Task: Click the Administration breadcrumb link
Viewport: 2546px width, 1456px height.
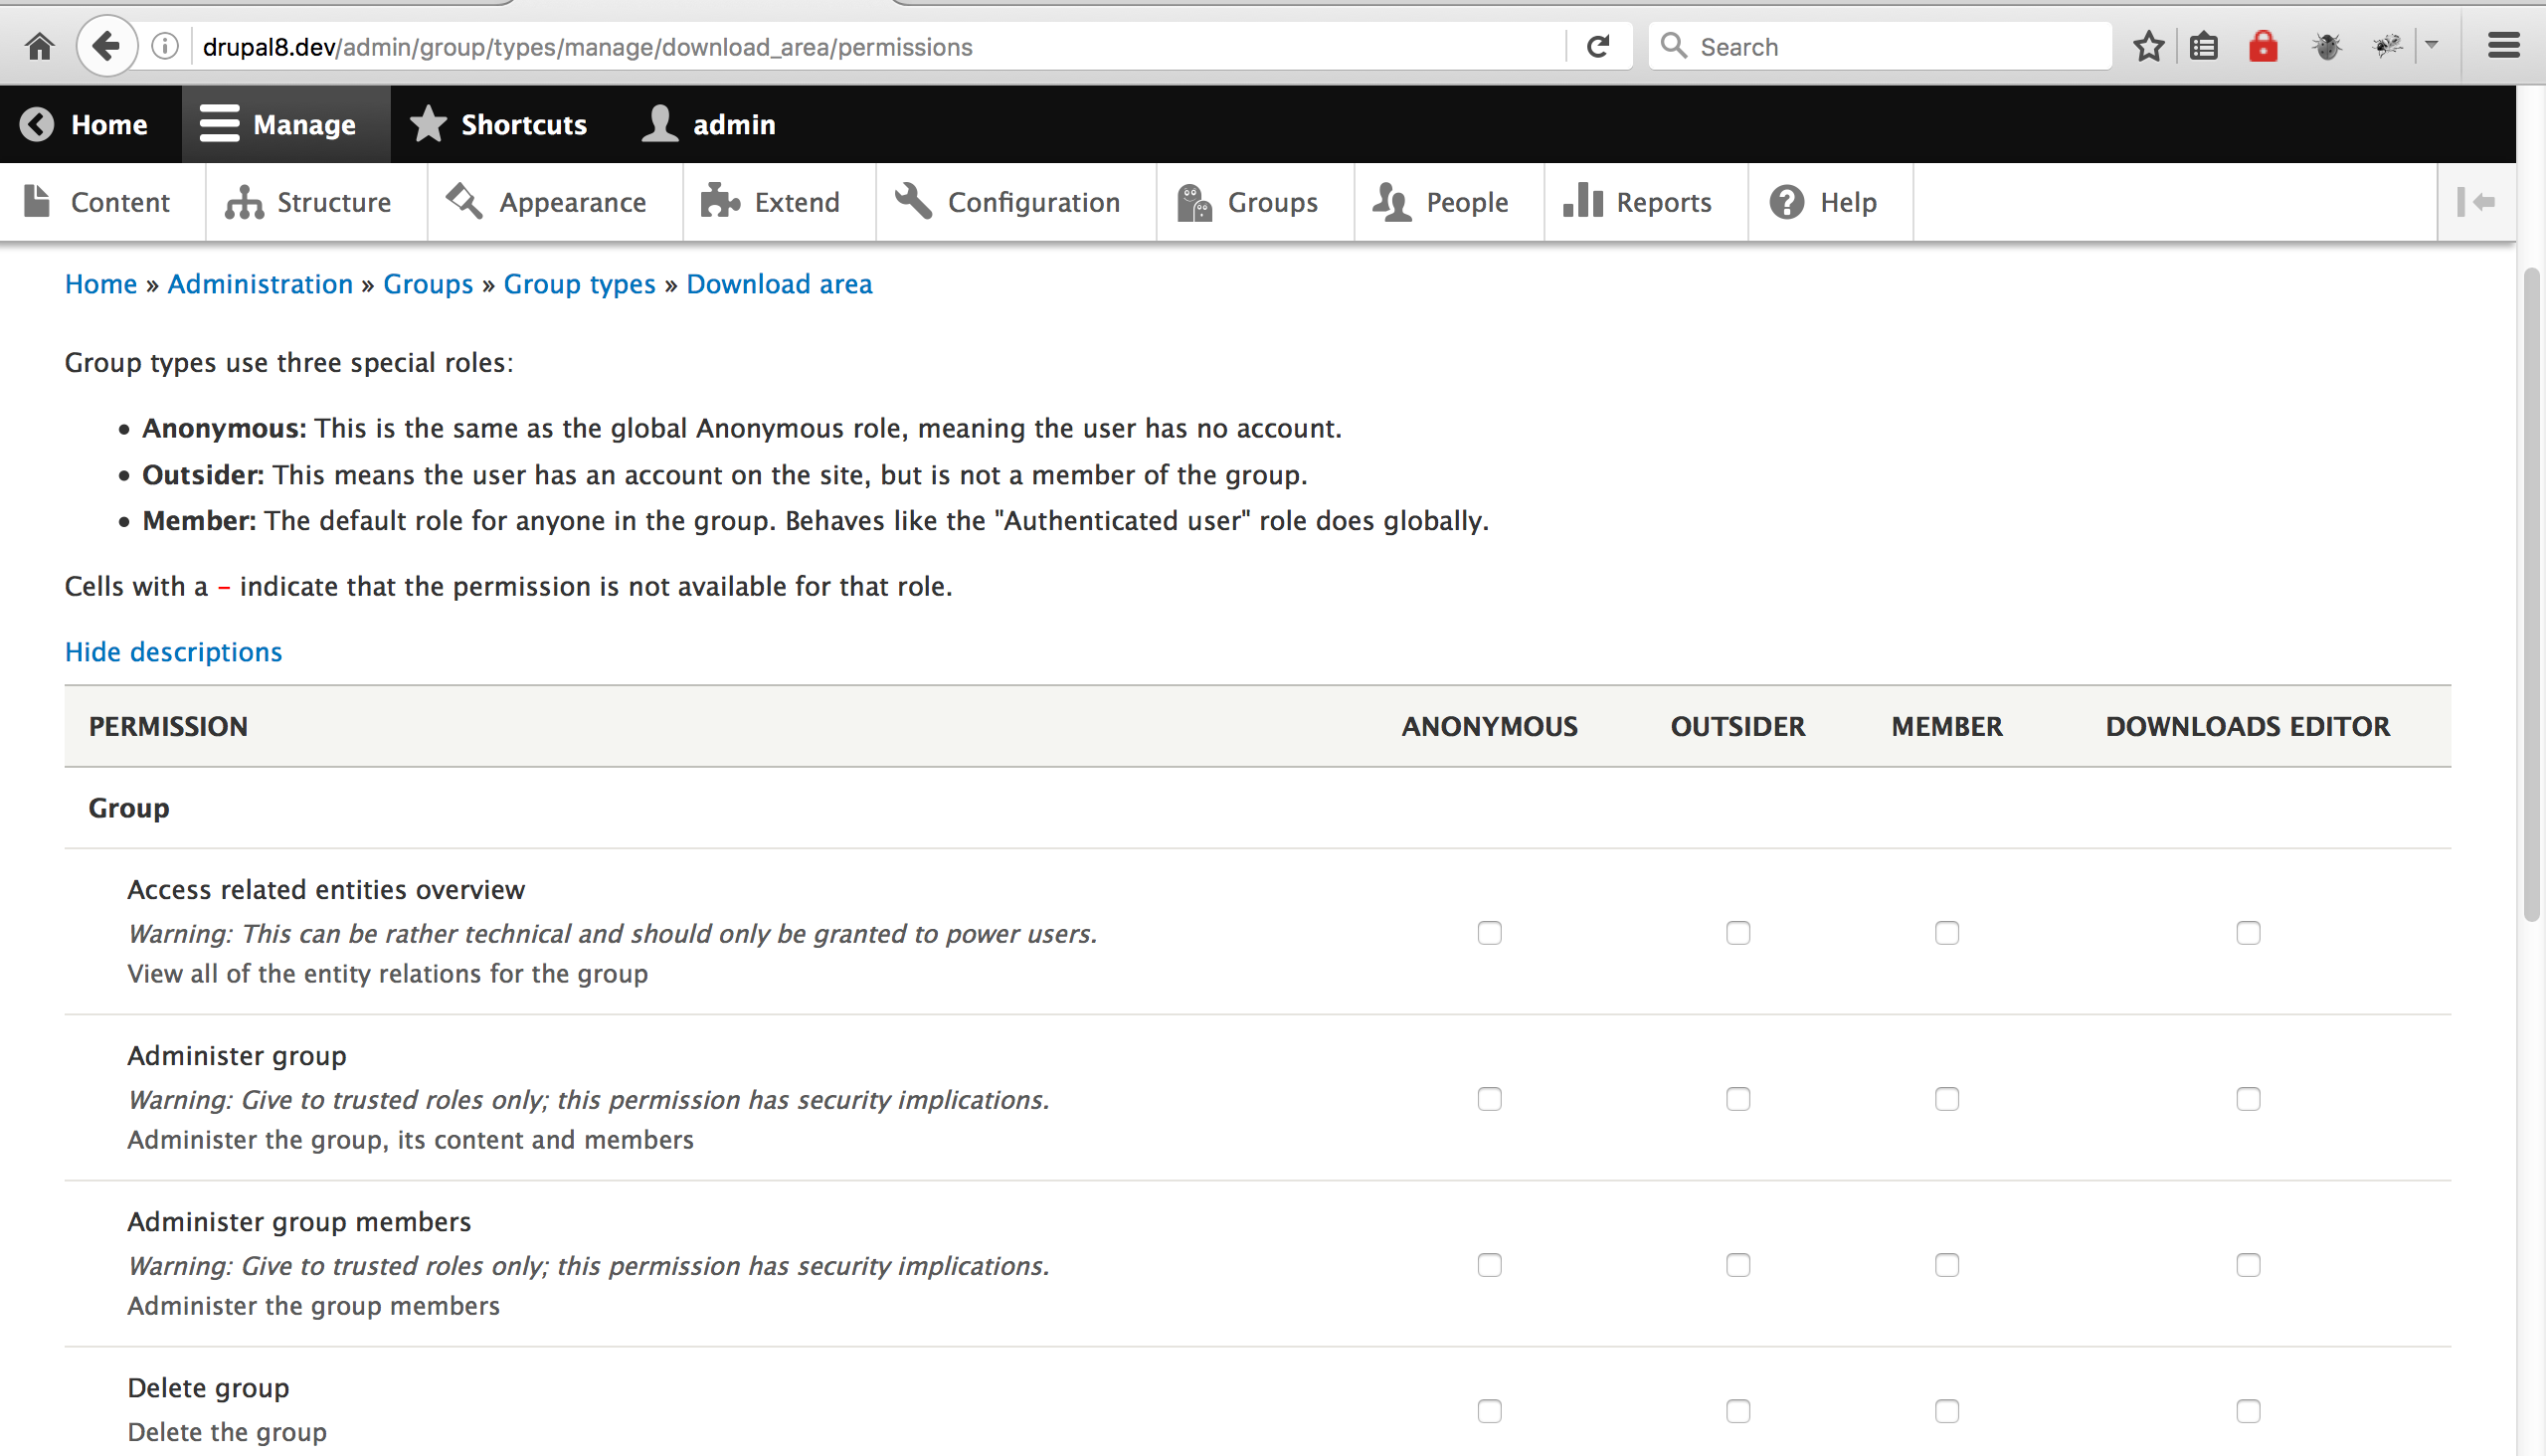Action: [260, 284]
